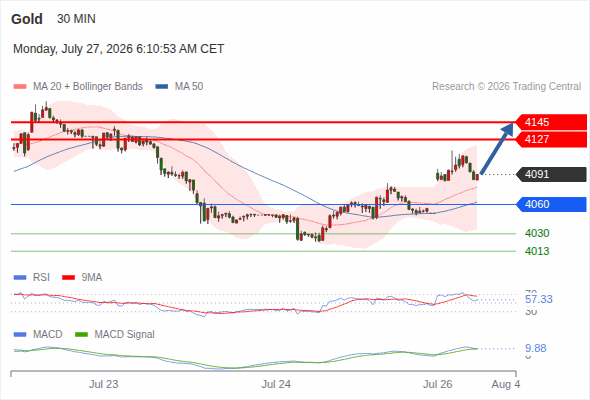
Task: Click the RSI value 57.33 readout
Action: coord(539,299)
